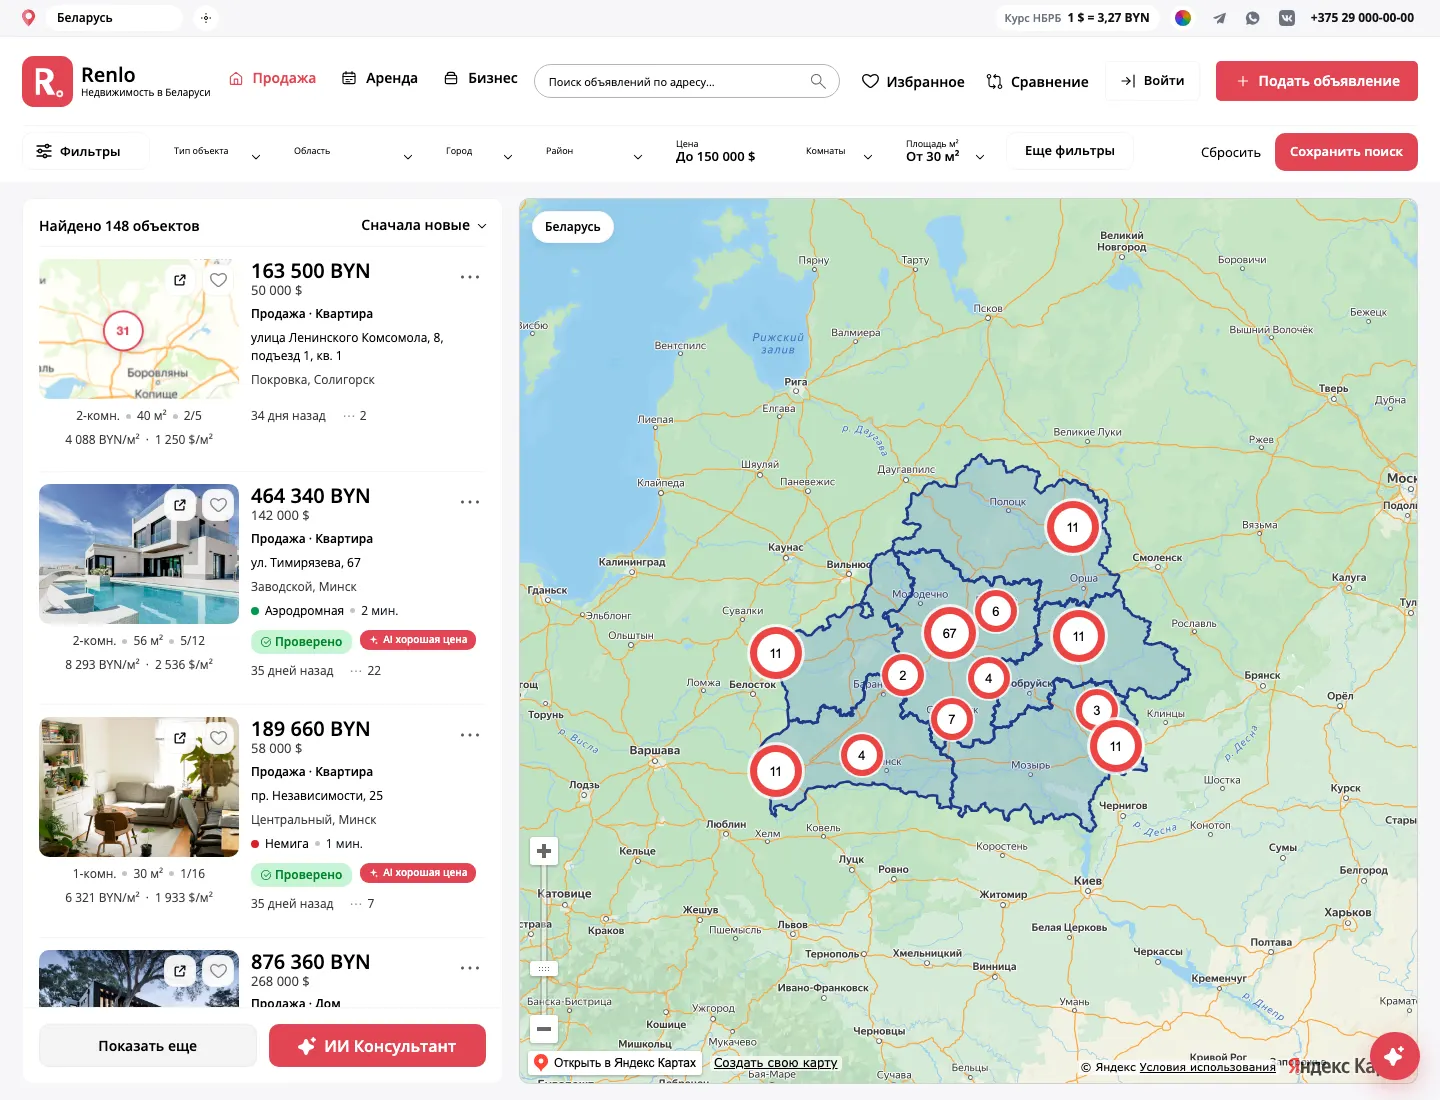This screenshot has width=1440, height=1100.
Task: Click the detect-my-location crosshair icon
Action: coord(206,18)
